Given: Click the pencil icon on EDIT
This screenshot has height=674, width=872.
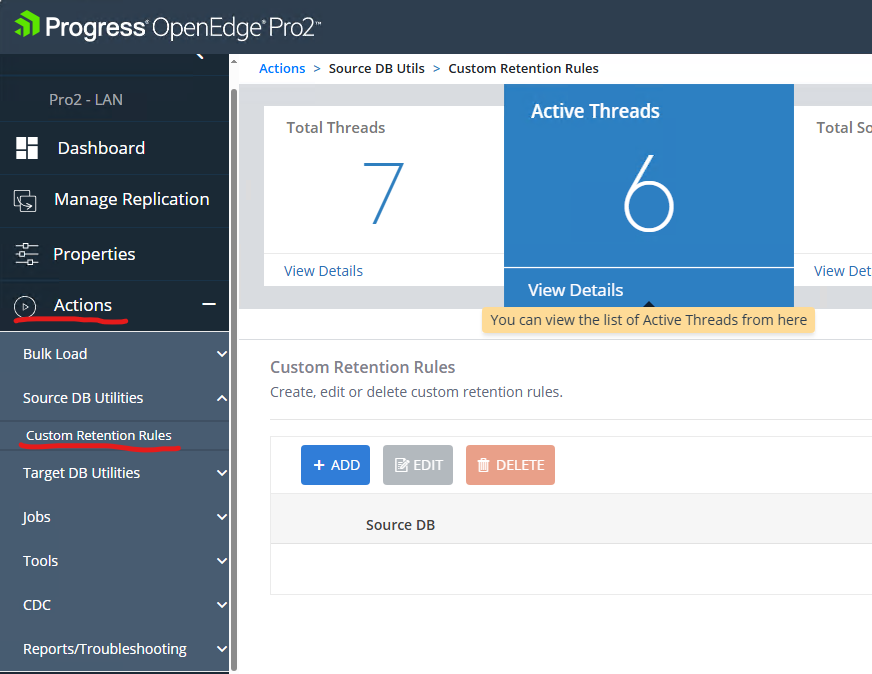Looking at the screenshot, I should pos(402,465).
